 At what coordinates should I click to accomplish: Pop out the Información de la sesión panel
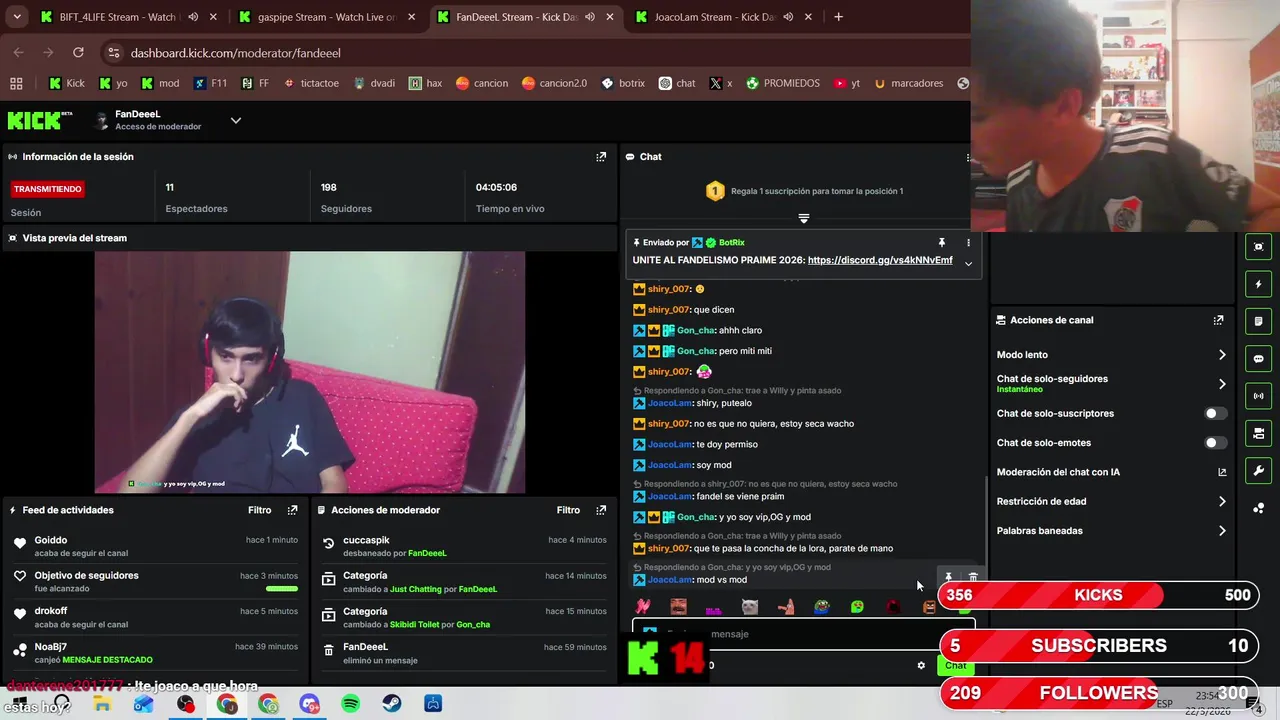601,157
